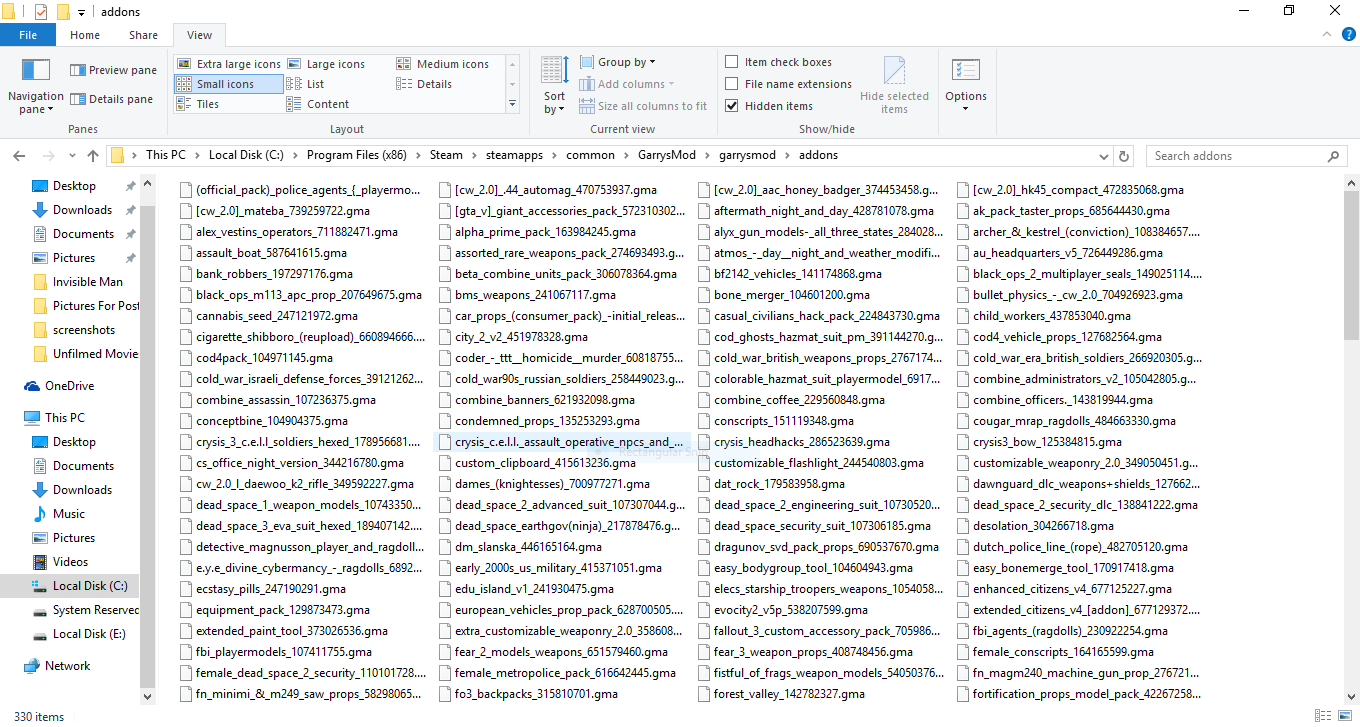The width and height of the screenshot is (1360, 727).
Task: Select Extra large icons layout
Action: [229, 64]
